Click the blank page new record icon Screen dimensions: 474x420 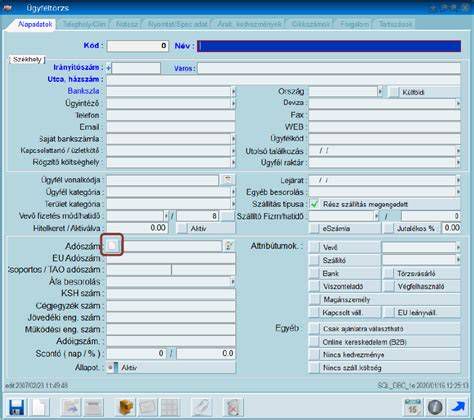click(40, 407)
